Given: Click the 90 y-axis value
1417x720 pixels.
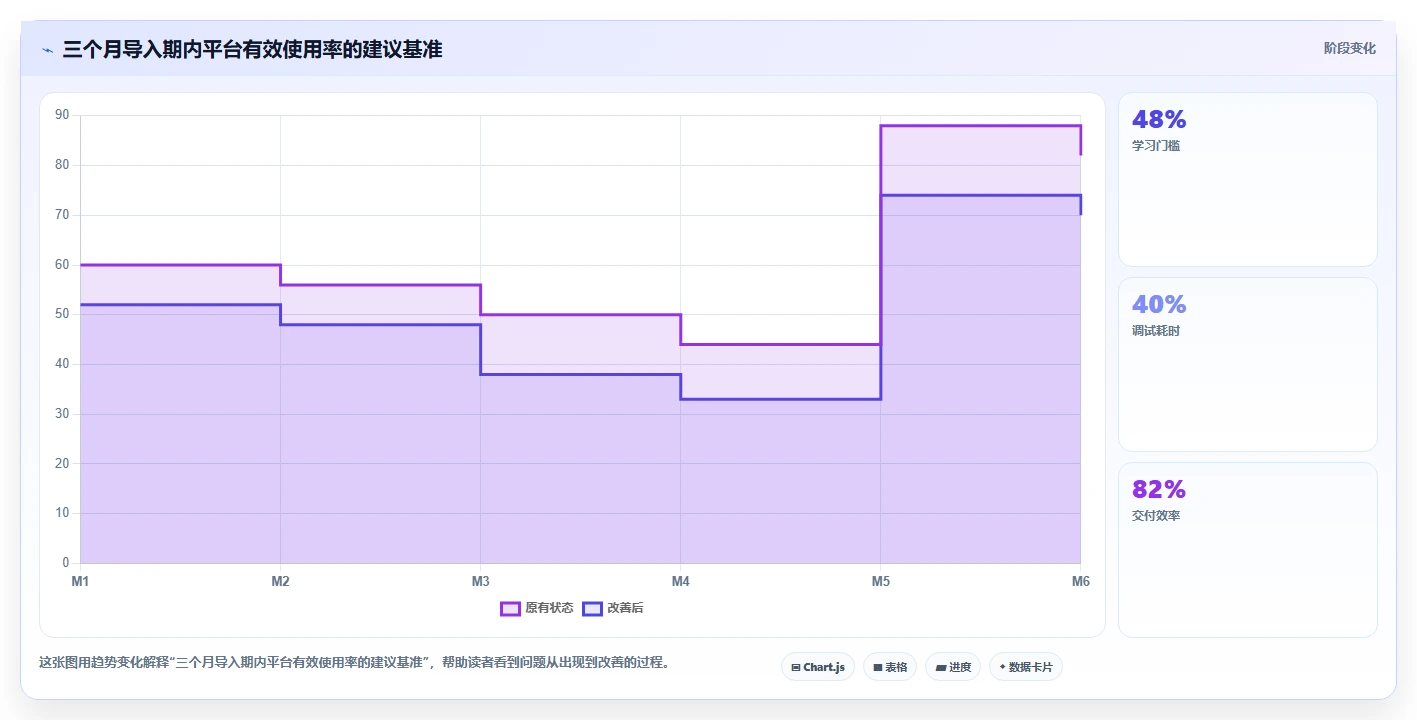Looking at the screenshot, I should [62, 115].
